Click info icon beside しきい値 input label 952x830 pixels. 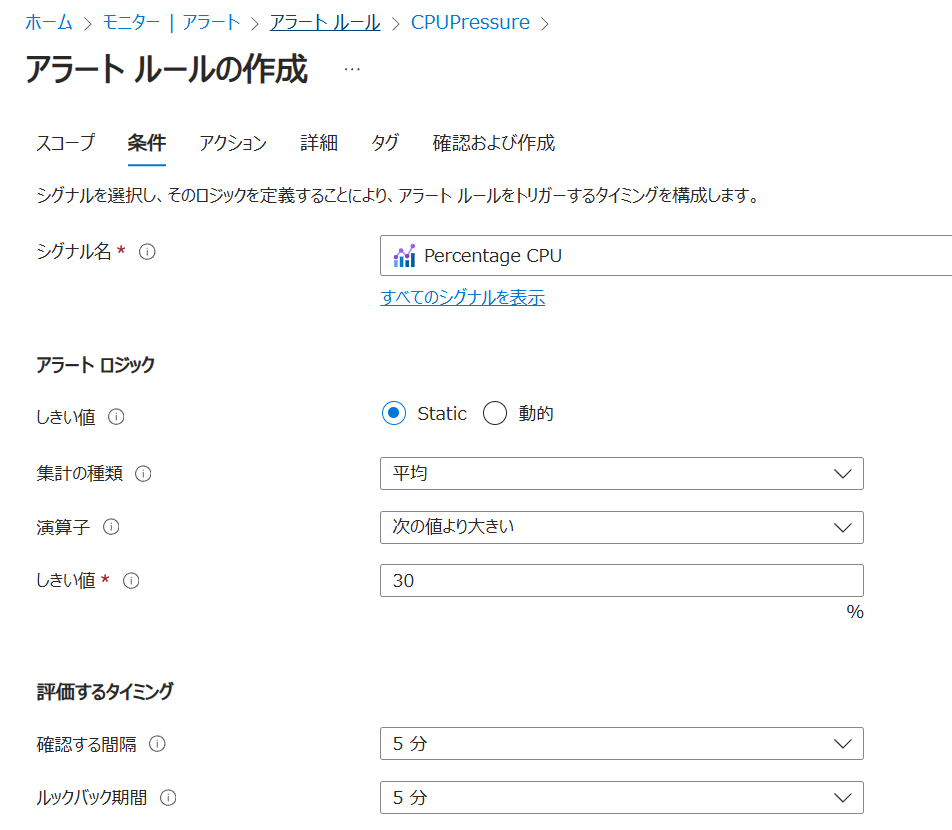[x=131, y=581]
